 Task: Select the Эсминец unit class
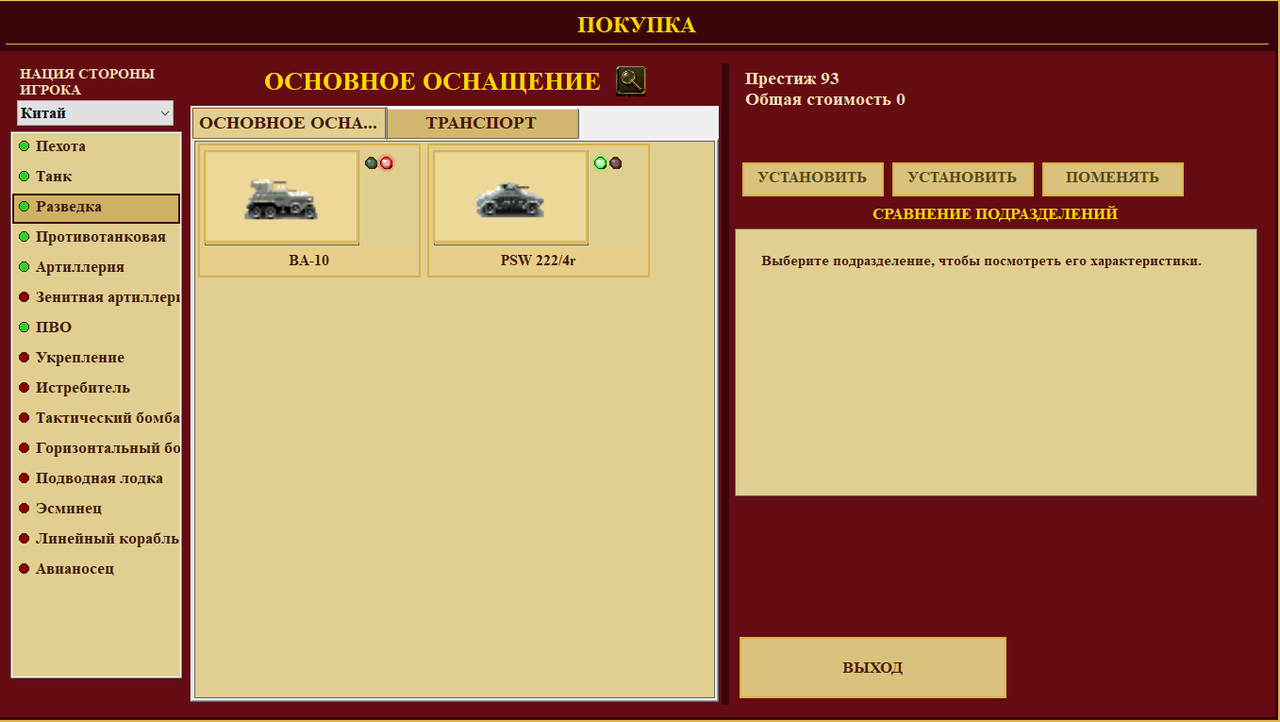click(96, 508)
